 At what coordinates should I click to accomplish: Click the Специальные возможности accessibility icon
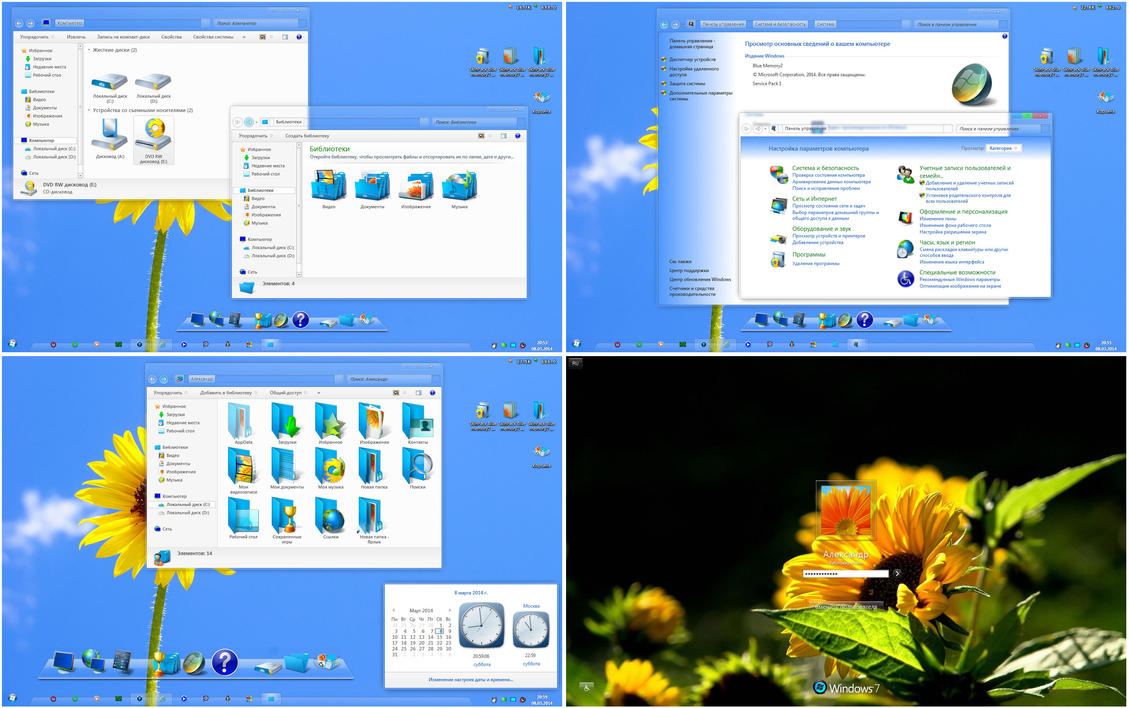(904, 278)
